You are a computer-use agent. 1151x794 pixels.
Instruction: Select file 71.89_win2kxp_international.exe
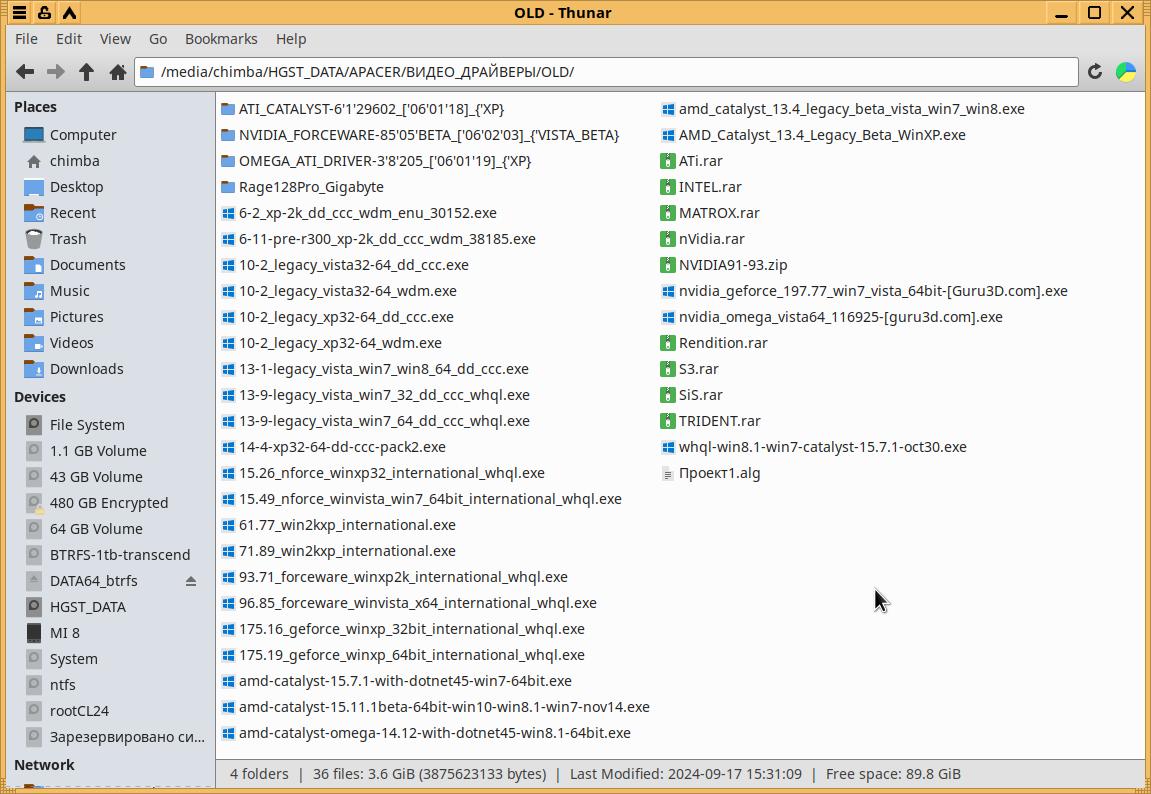347,551
